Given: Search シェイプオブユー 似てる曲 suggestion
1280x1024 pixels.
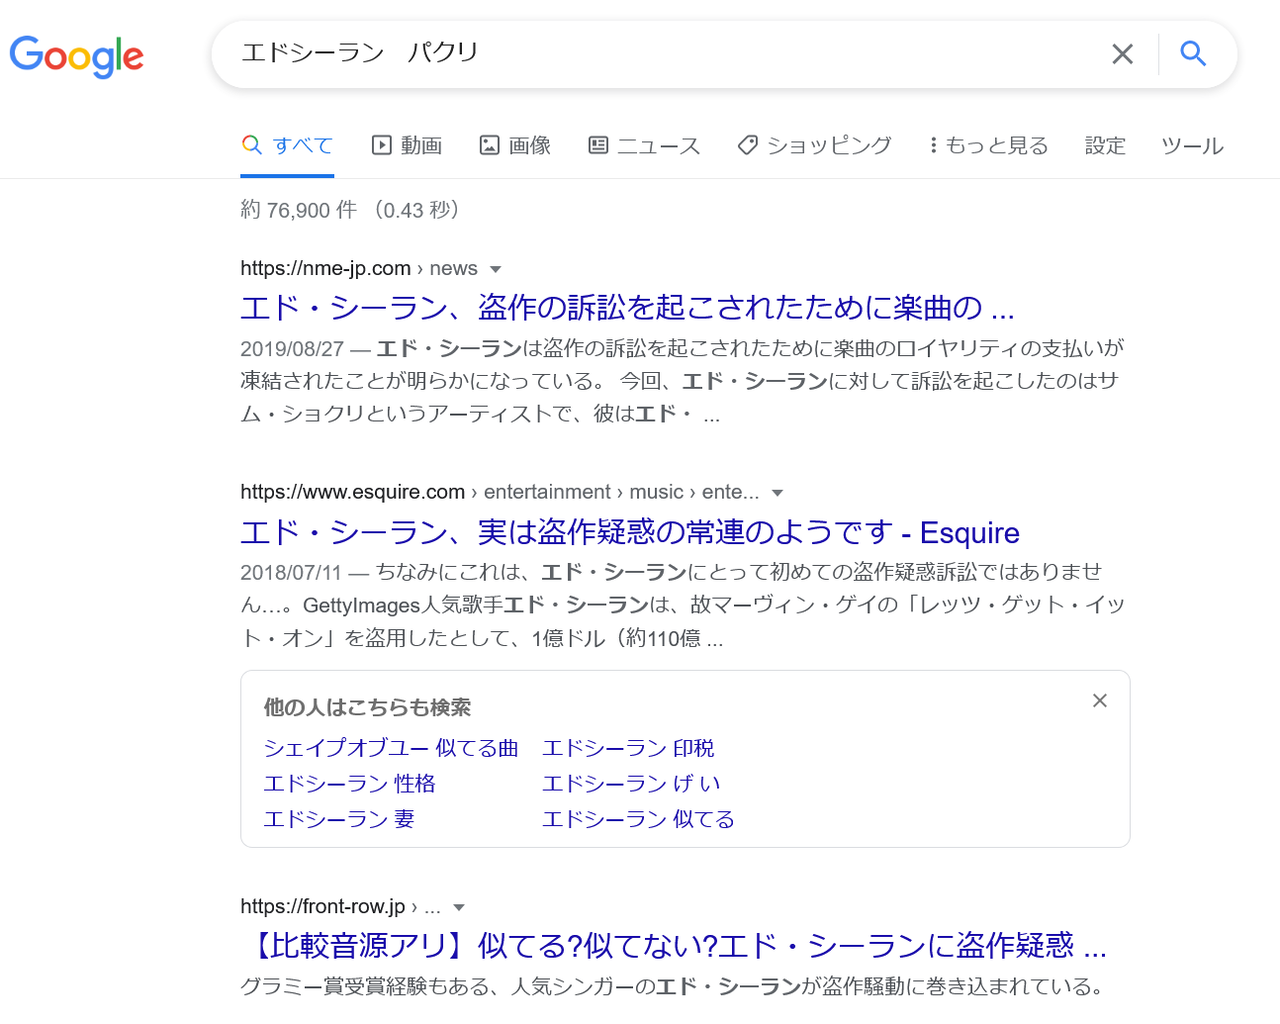Looking at the screenshot, I should [390, 747].
